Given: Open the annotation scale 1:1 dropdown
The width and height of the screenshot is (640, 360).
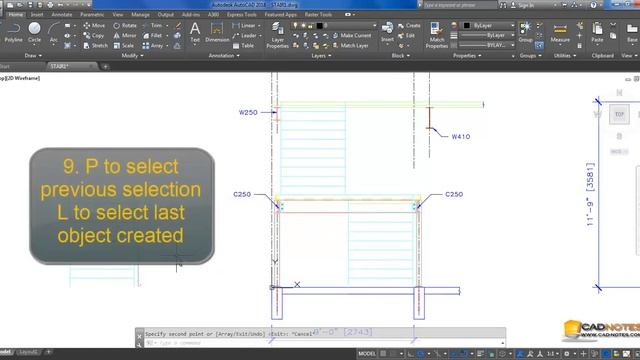Looking at the screenshot, I should (553, 353).
